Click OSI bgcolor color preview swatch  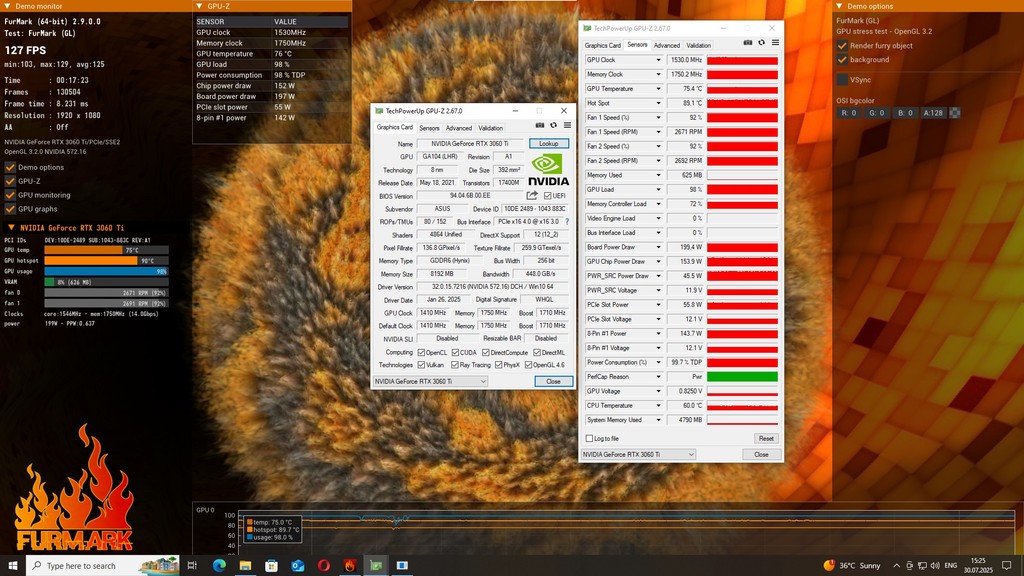955,113
